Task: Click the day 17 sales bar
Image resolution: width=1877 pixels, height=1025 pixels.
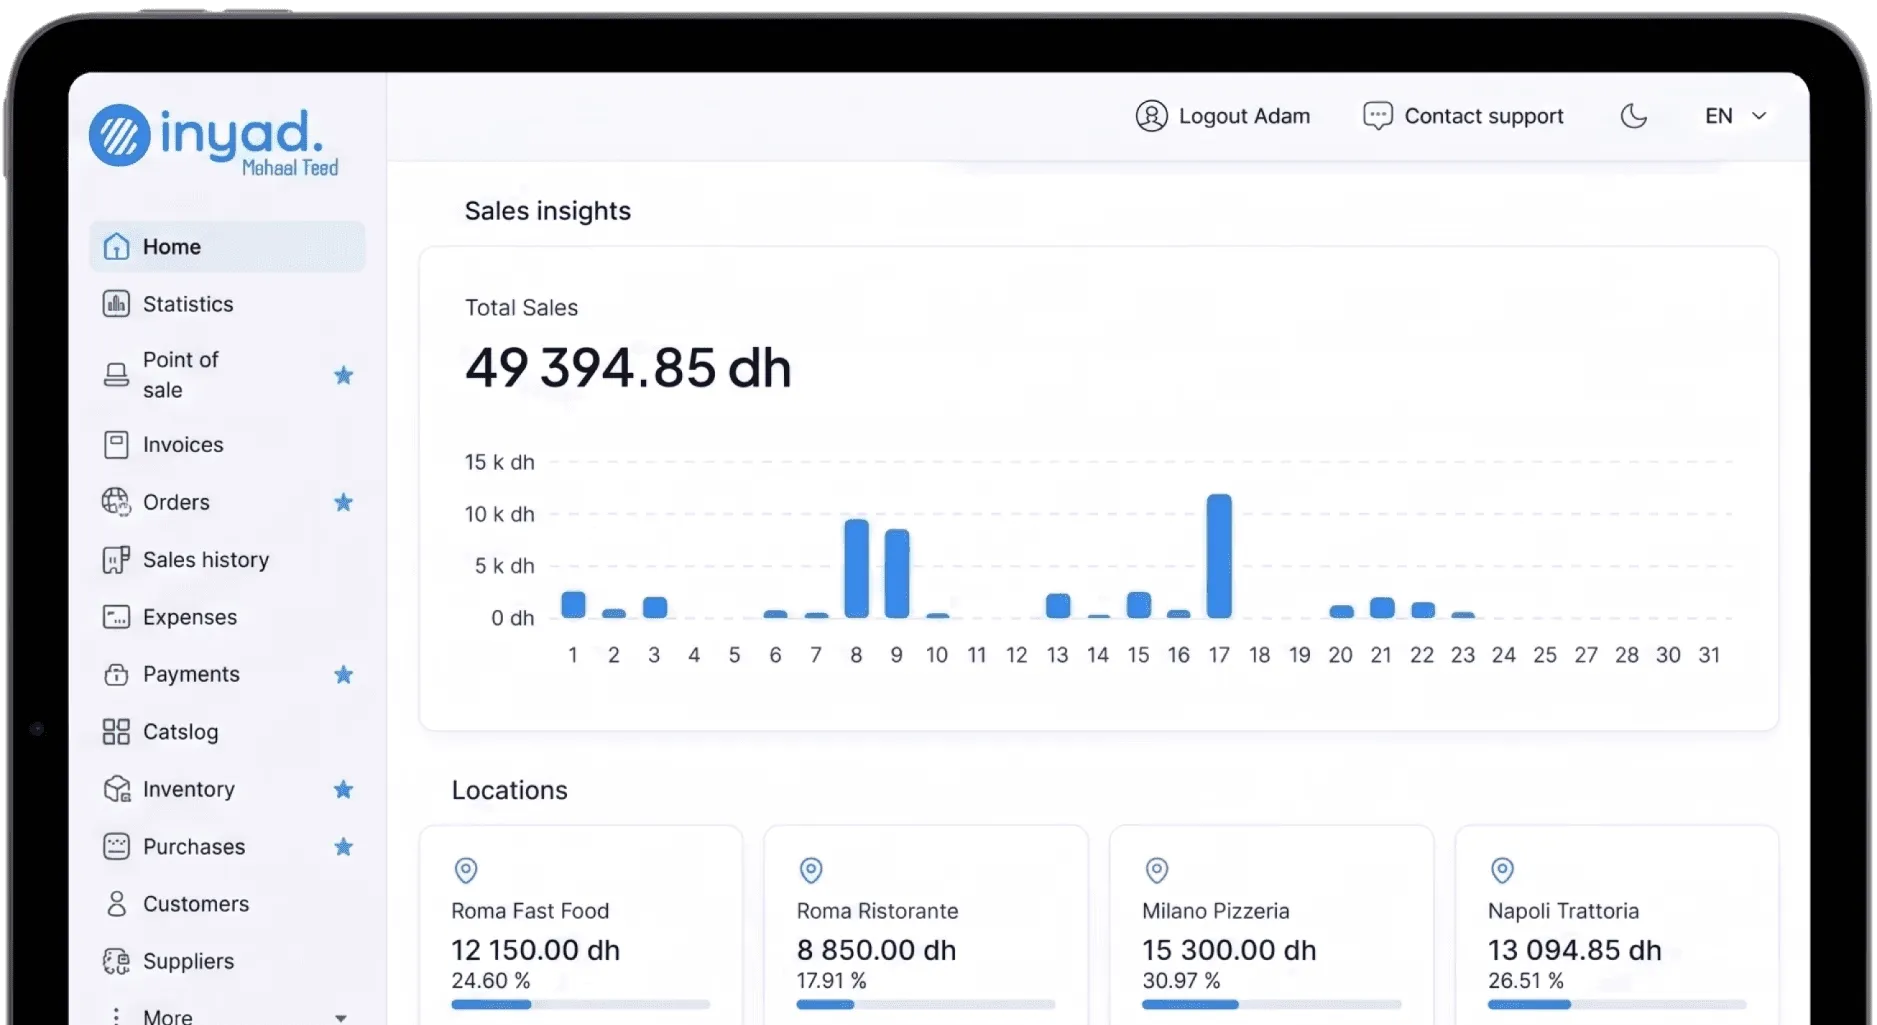Action: click(1219, 556)
